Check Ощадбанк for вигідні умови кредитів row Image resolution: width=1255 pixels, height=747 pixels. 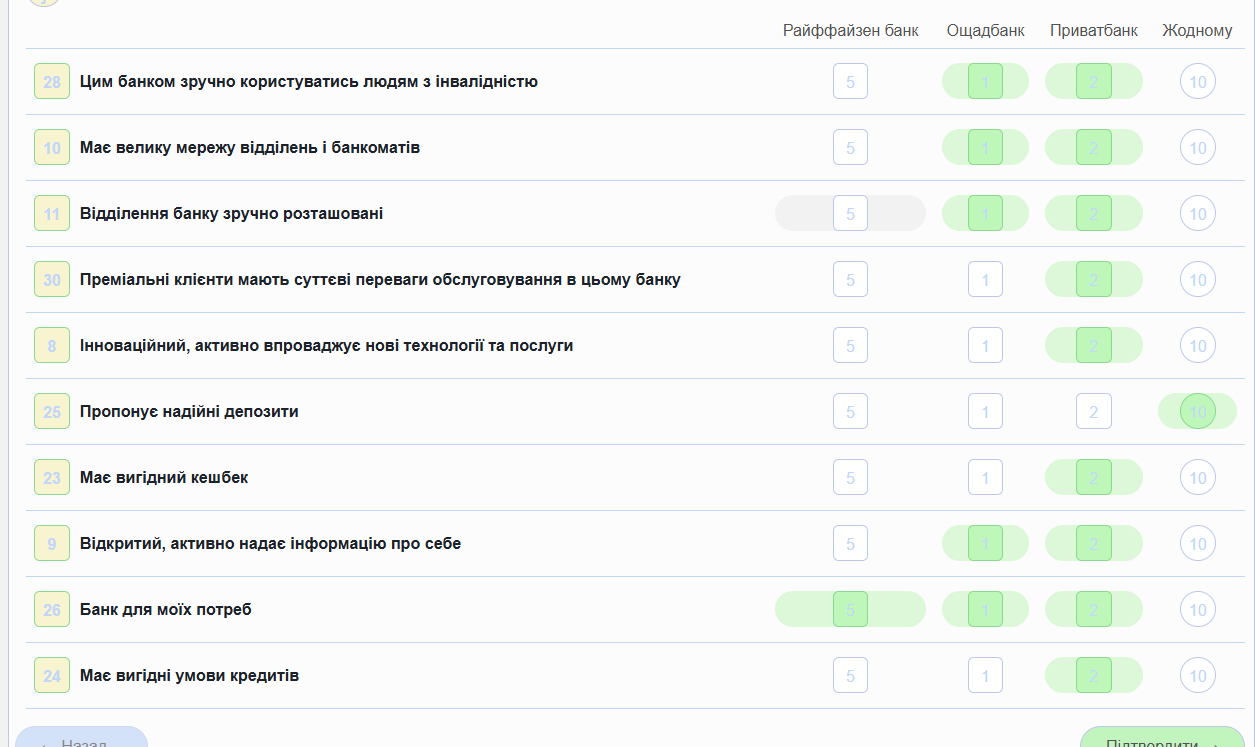(985, 675)
